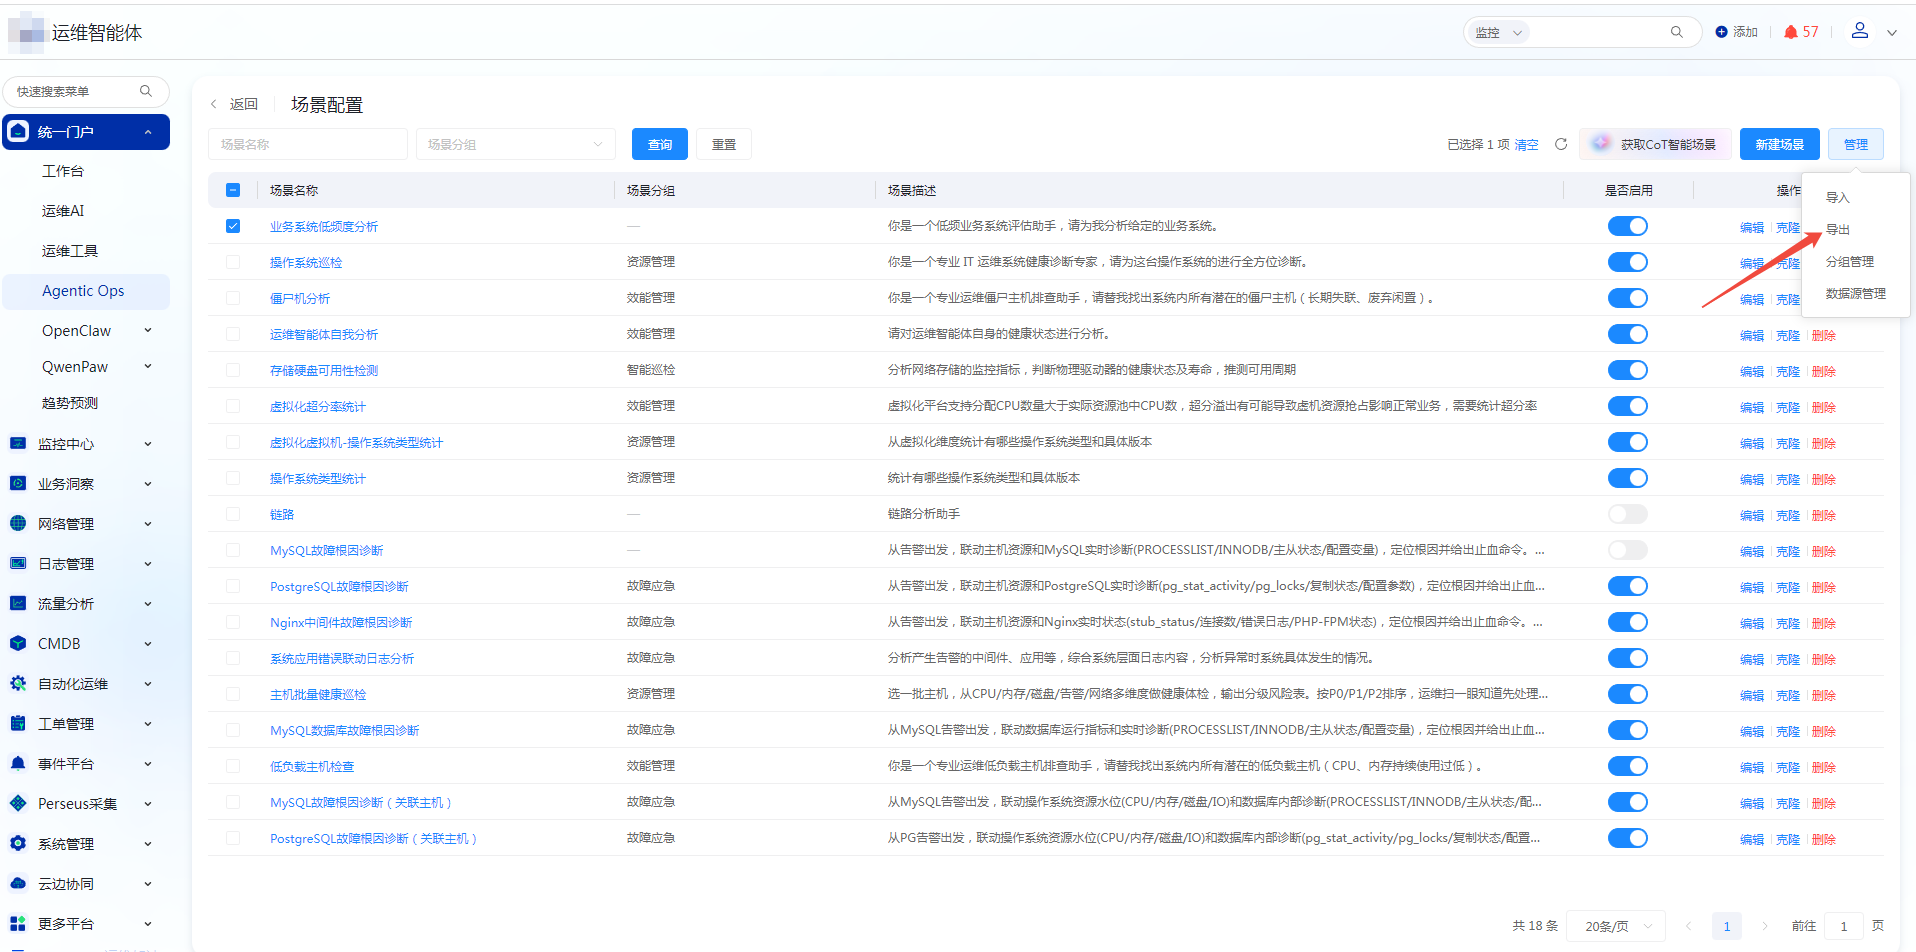Click the 统一门户 sidebar icon

18,132
